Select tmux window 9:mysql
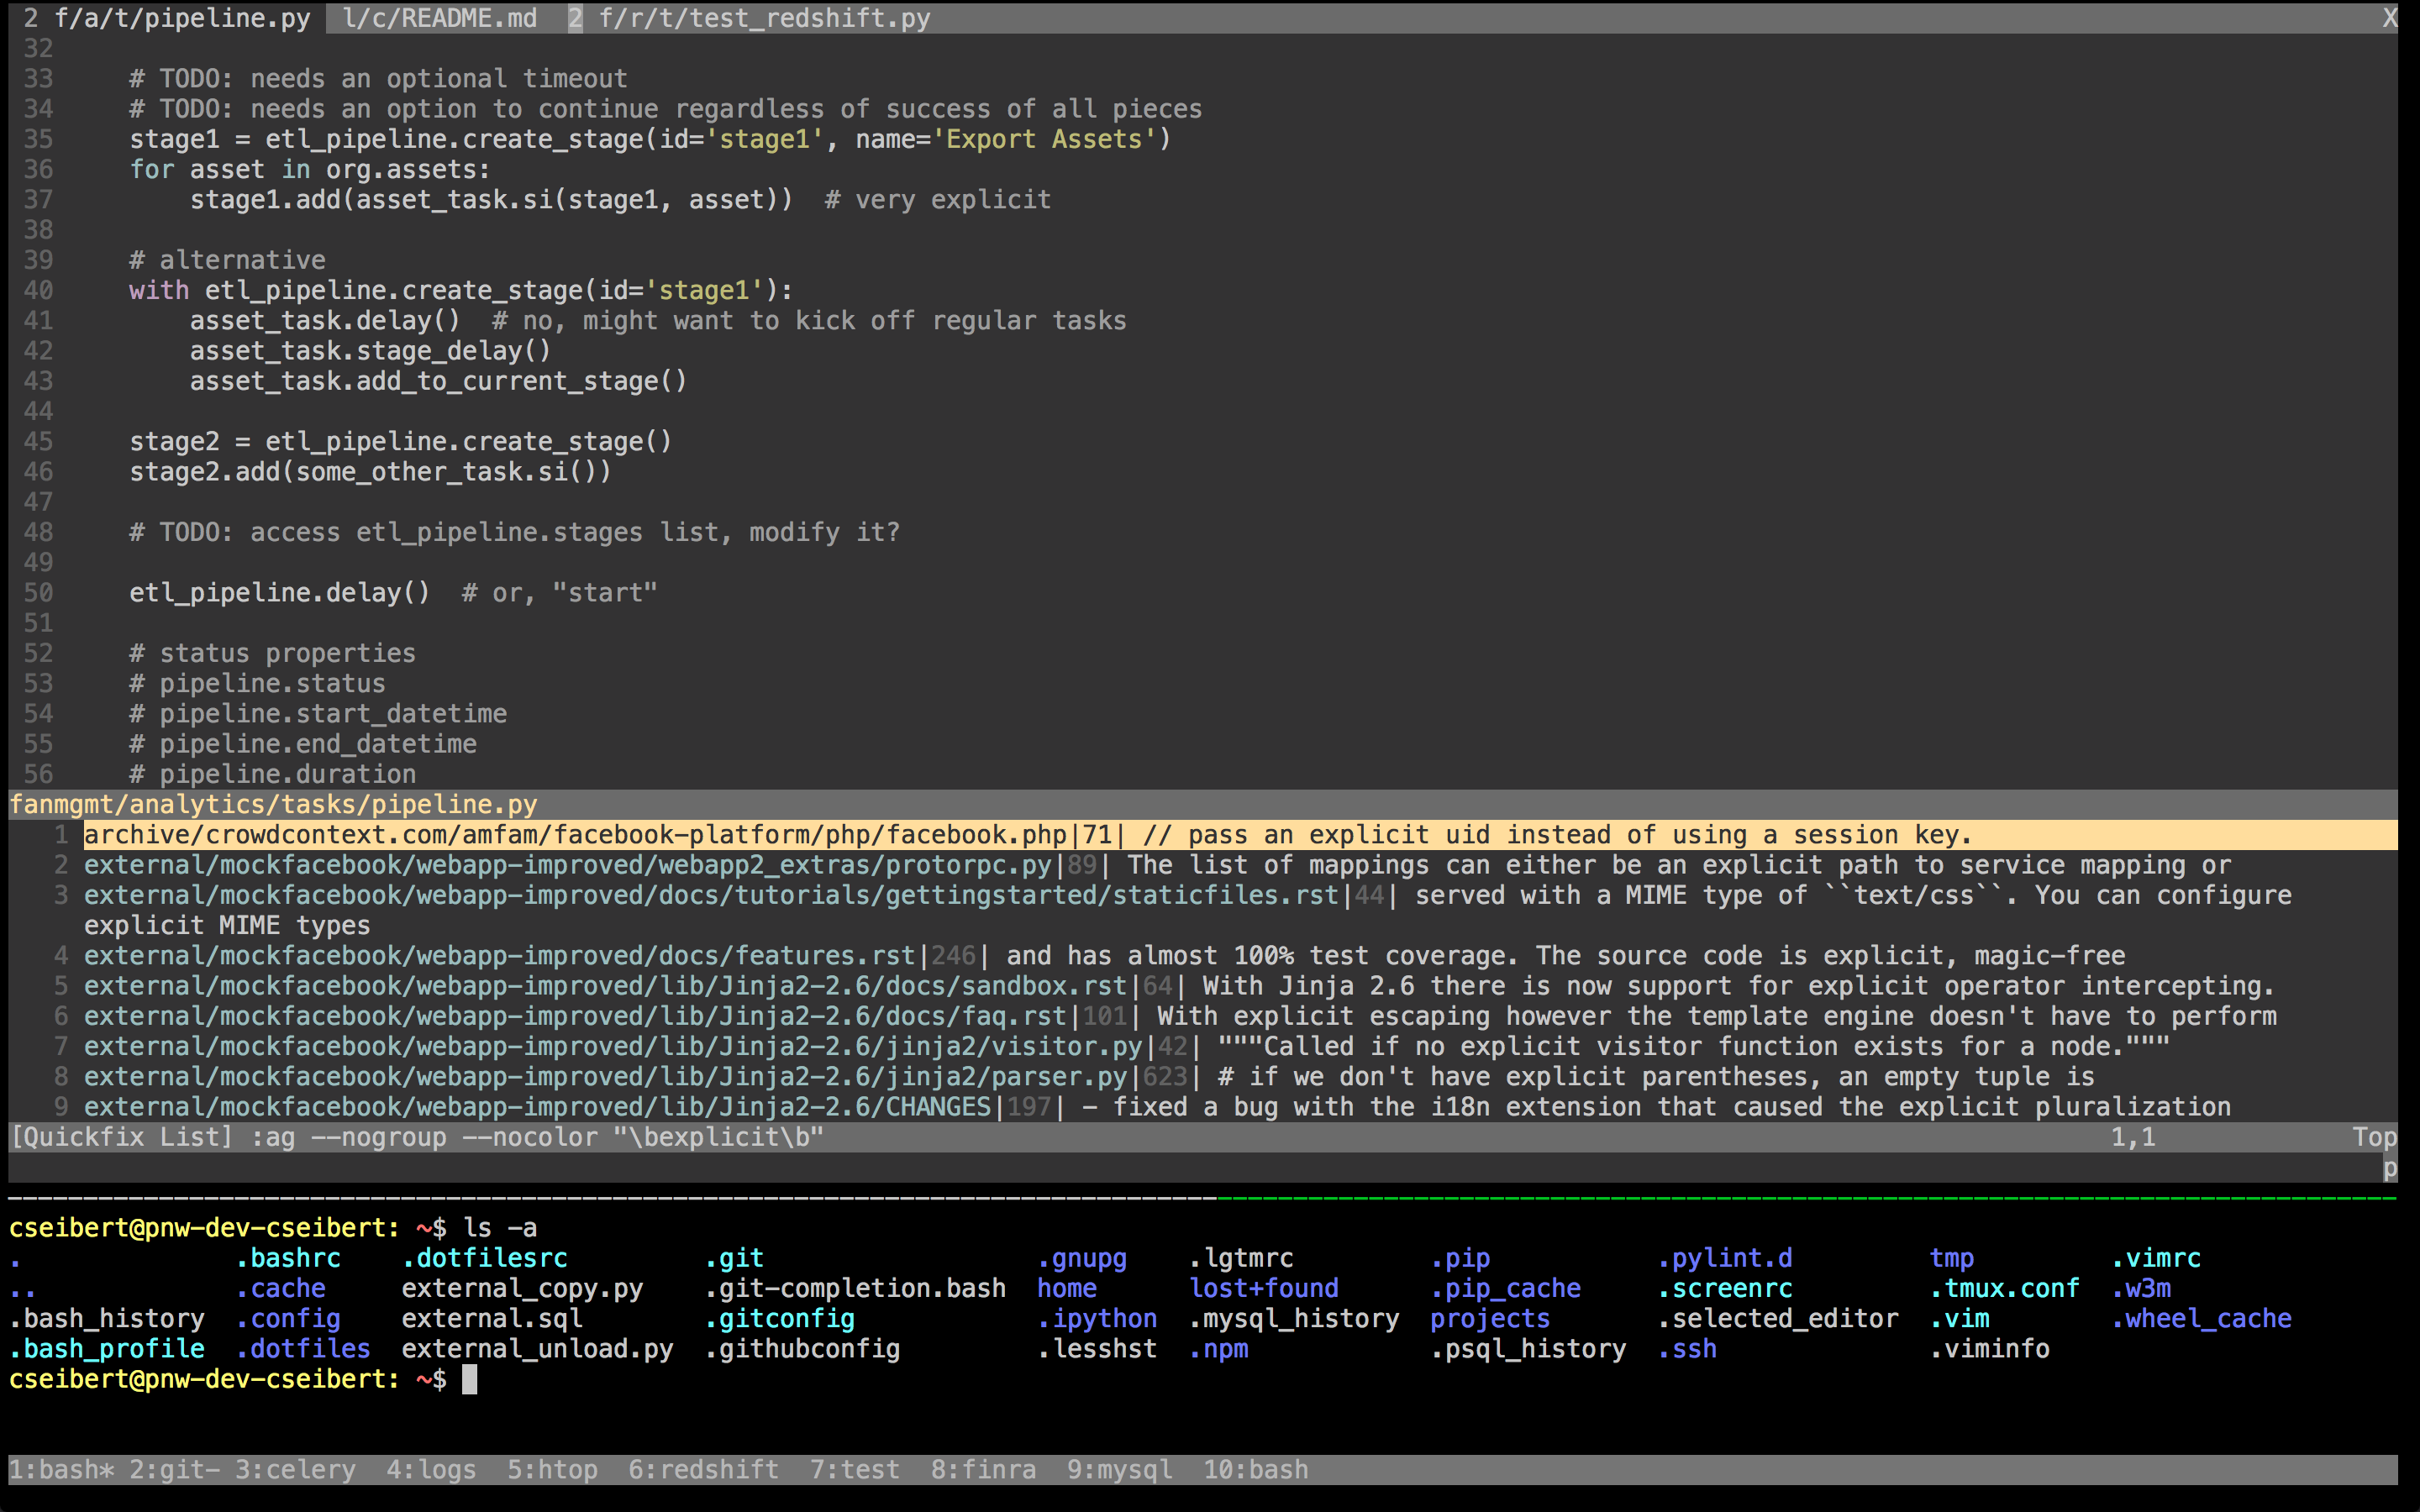This screenshot has width=2420, height=1512. click(1120, 1469)
